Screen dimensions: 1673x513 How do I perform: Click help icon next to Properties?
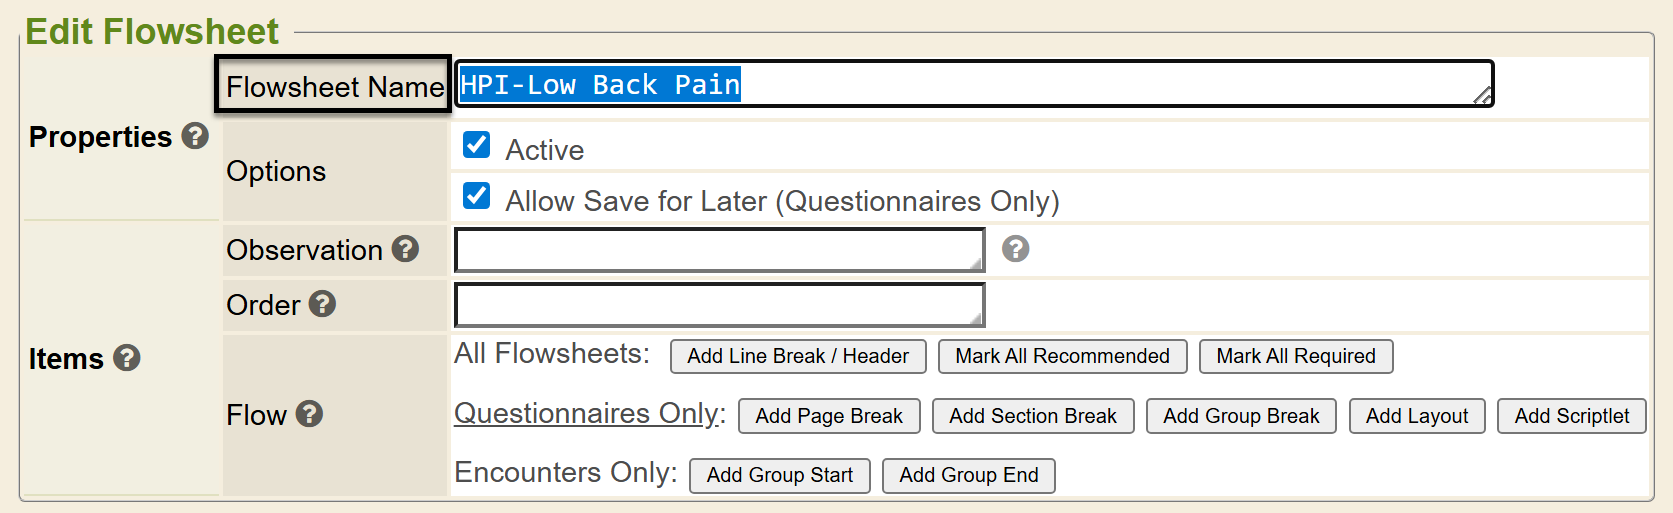click(196, 136)
